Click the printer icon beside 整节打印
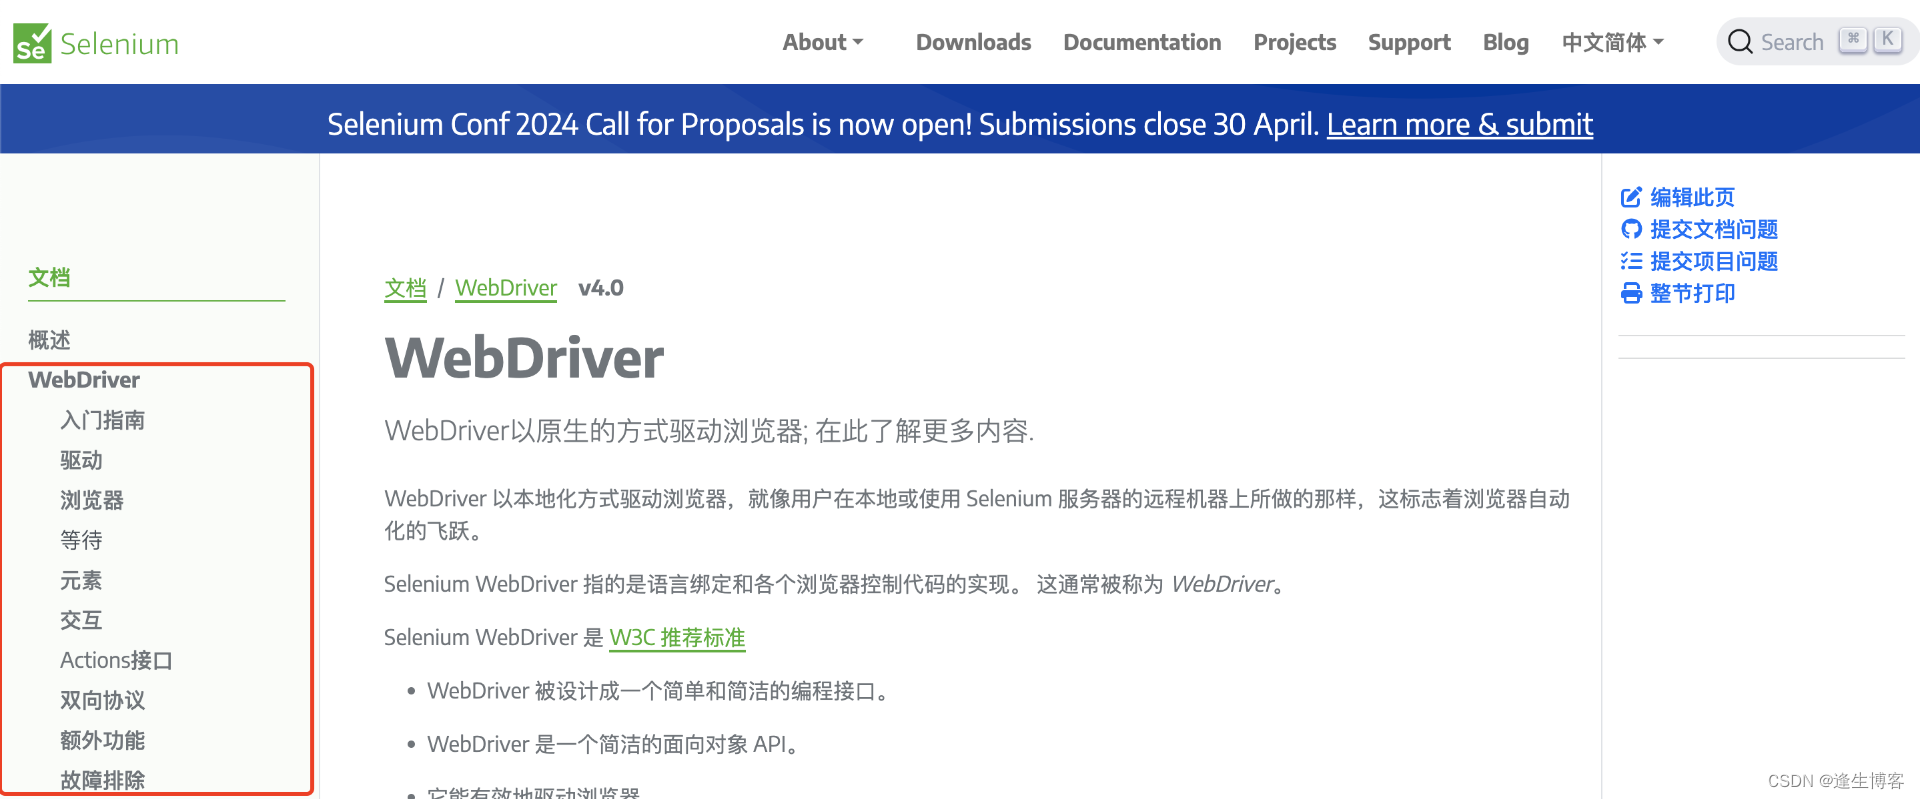 click(1631, 293)
